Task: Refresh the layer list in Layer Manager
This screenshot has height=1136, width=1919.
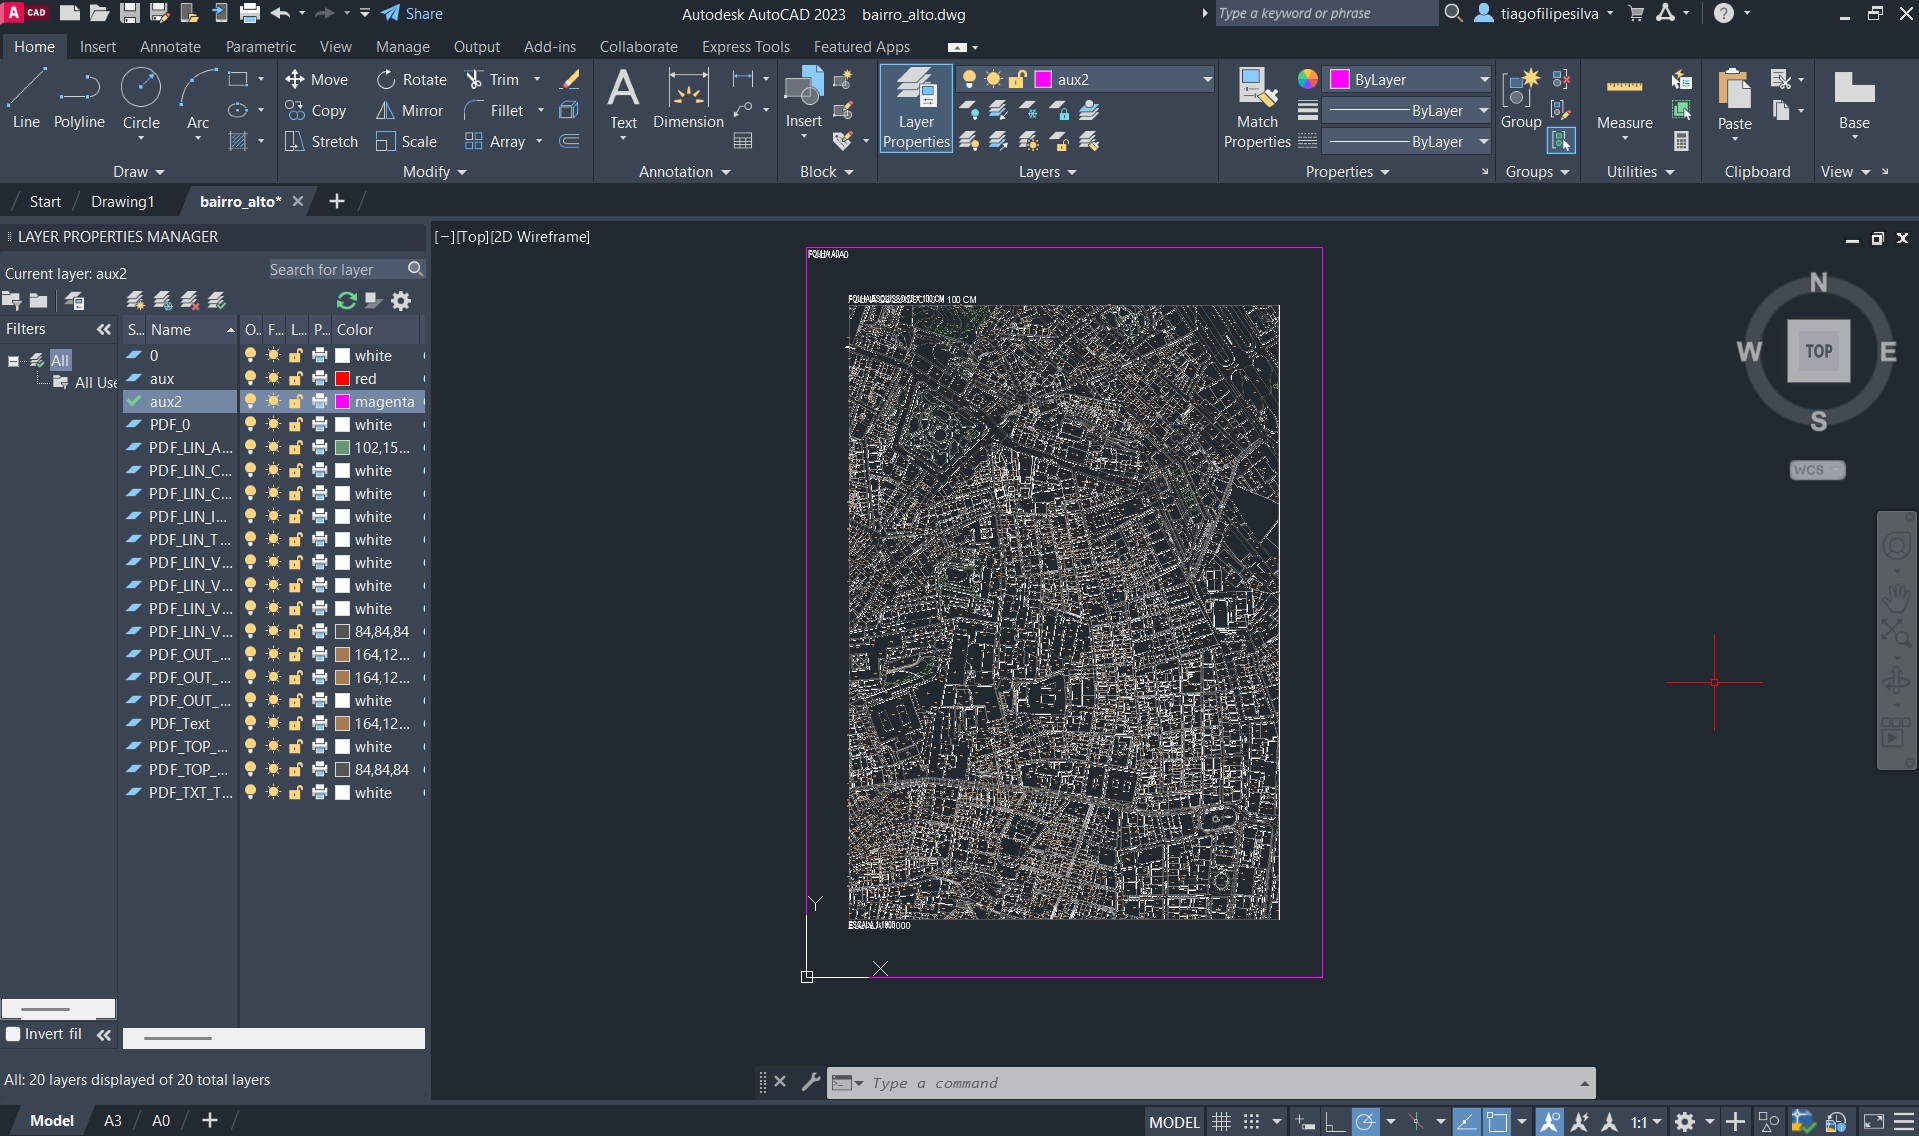Action: [347, 301]
